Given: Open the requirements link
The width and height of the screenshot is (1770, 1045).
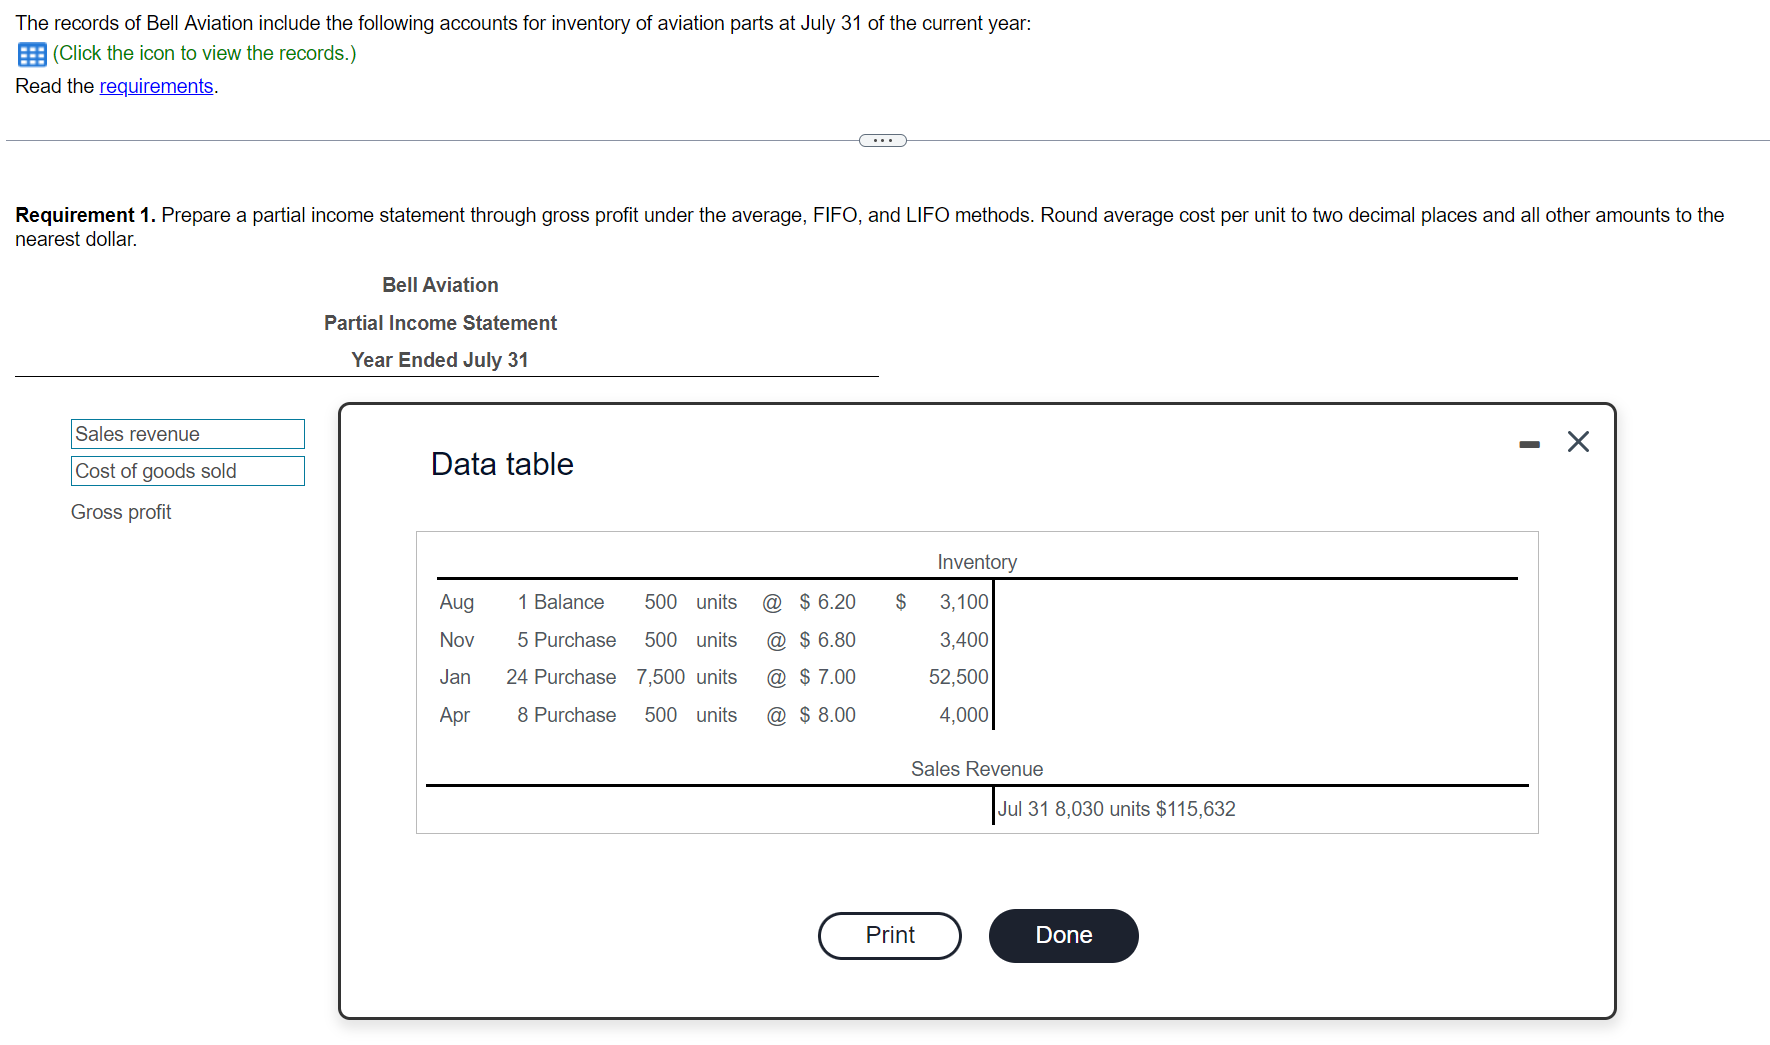Looking at the screenshot, I should (x=156, y=86).
